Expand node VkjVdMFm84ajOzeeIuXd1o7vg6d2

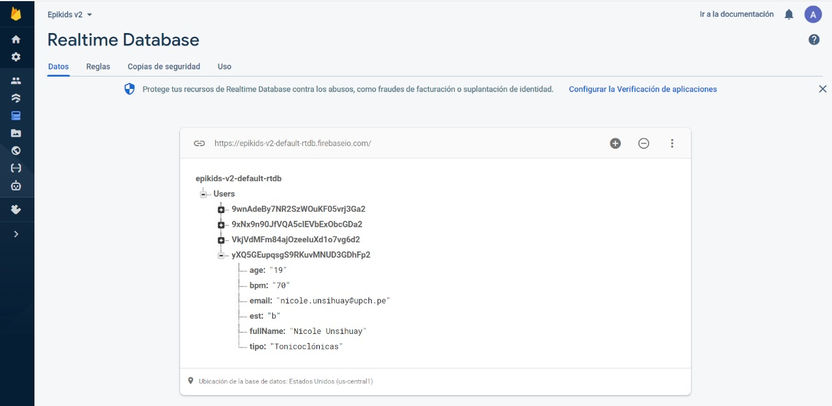[221, 240]
